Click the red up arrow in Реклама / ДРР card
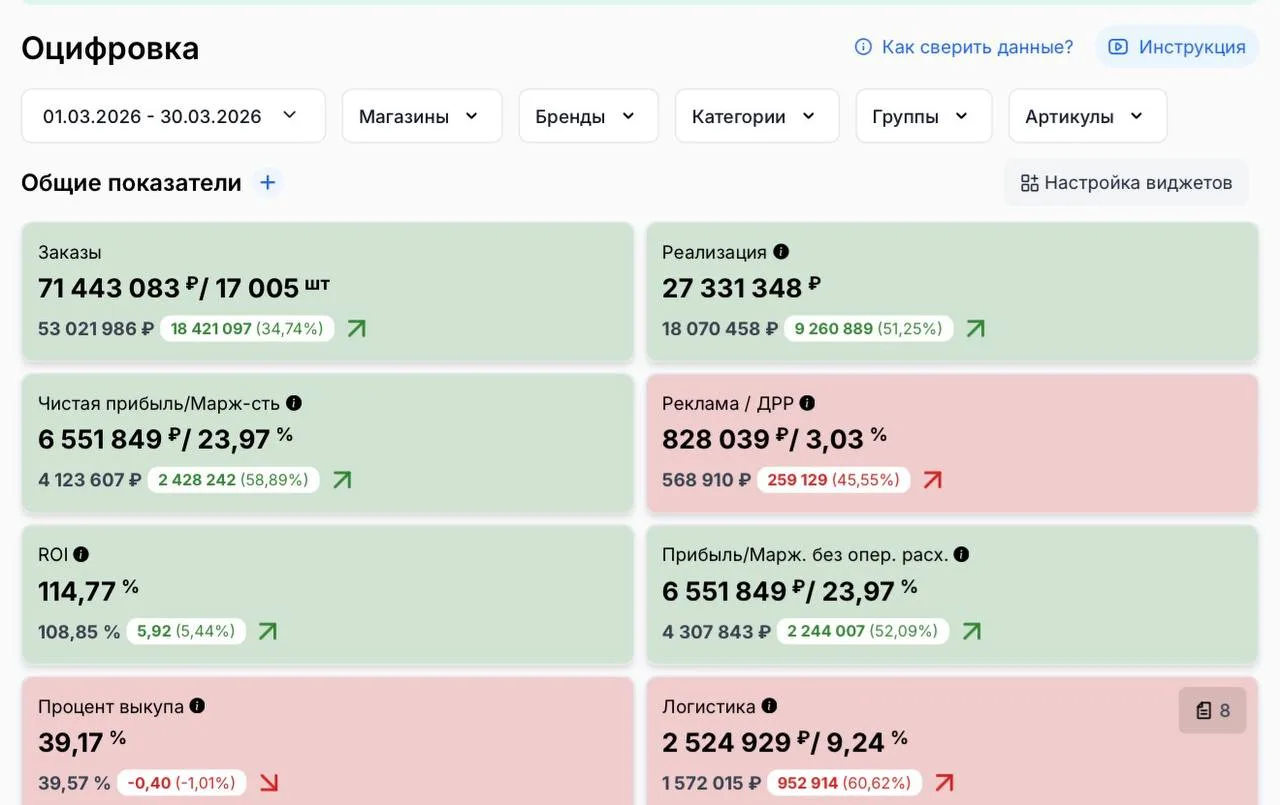This screenshot has width=1280, height=805. [932, 480]
